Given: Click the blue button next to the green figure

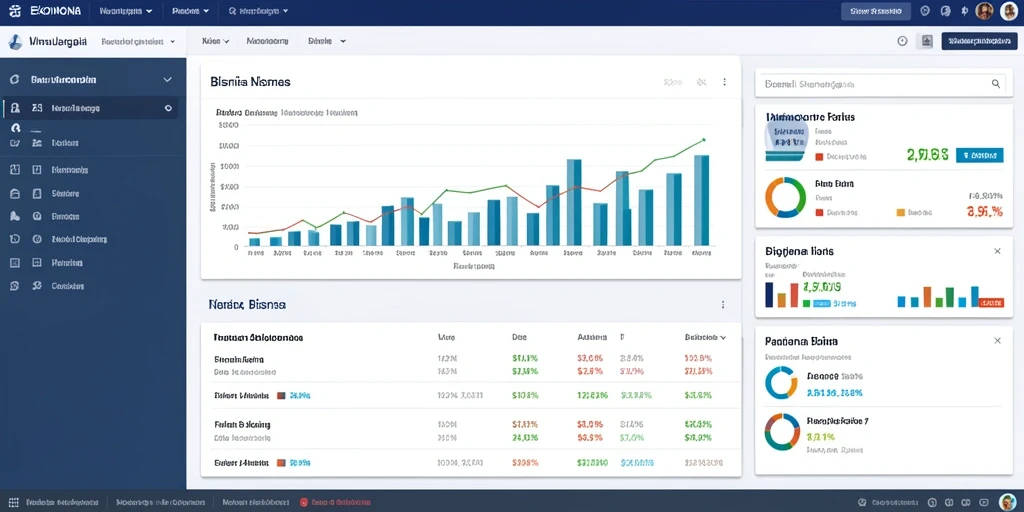Looking at the screenshot, I should coord(979,155).
